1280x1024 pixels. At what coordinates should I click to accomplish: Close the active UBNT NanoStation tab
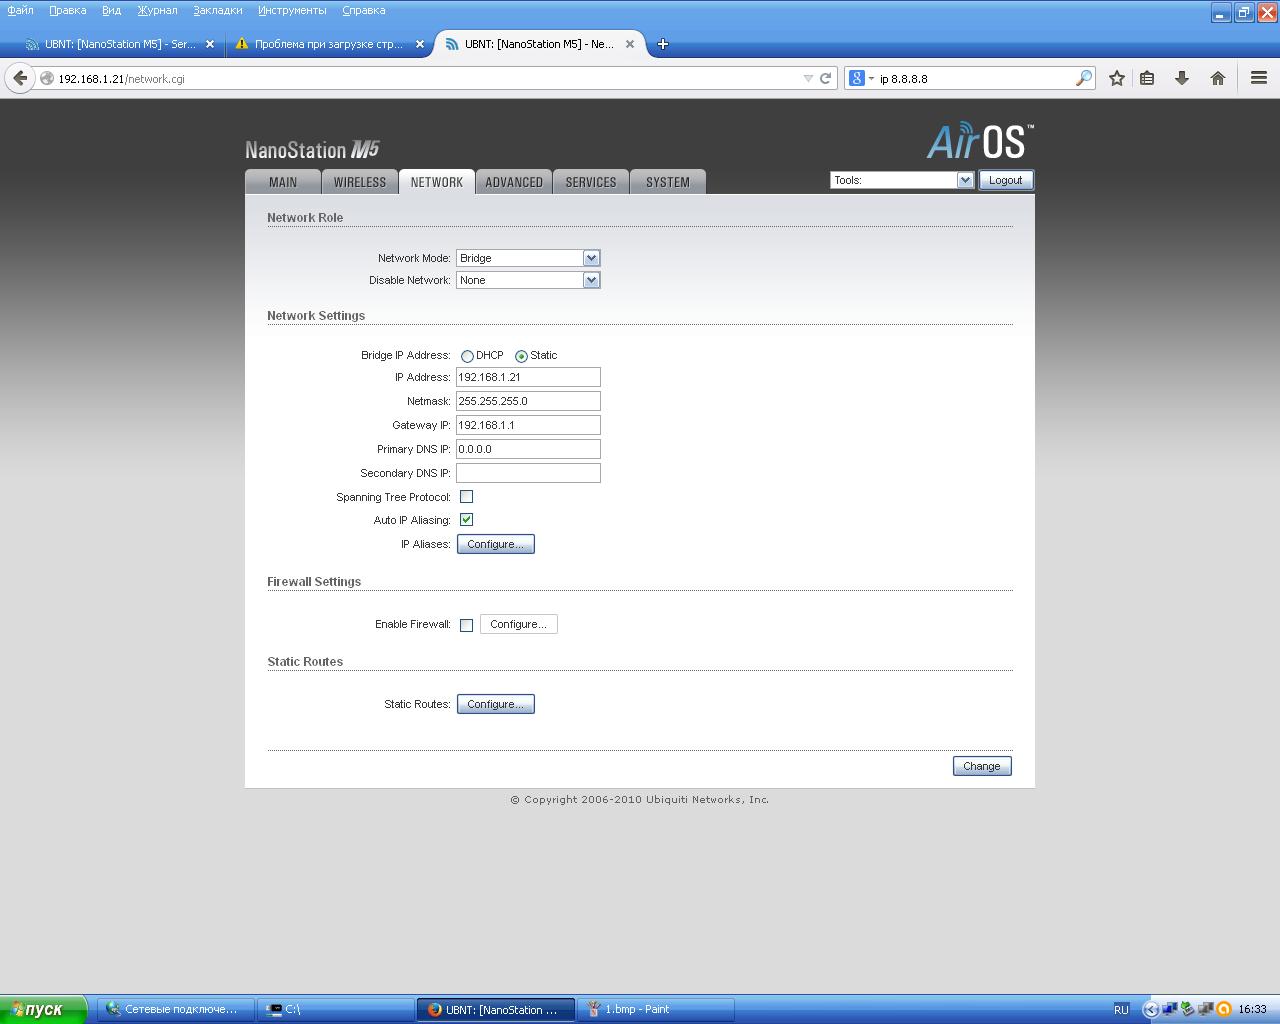(x=630, y=44)
